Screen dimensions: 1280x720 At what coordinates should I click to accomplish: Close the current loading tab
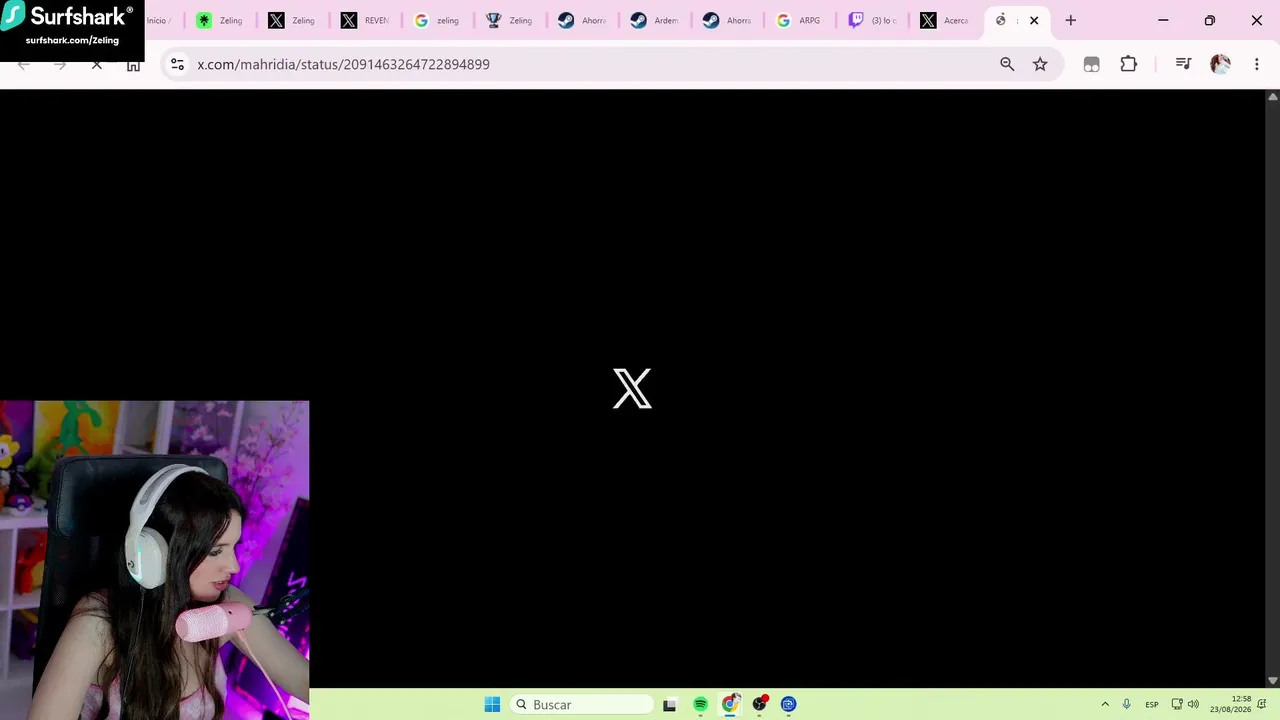1034,20
